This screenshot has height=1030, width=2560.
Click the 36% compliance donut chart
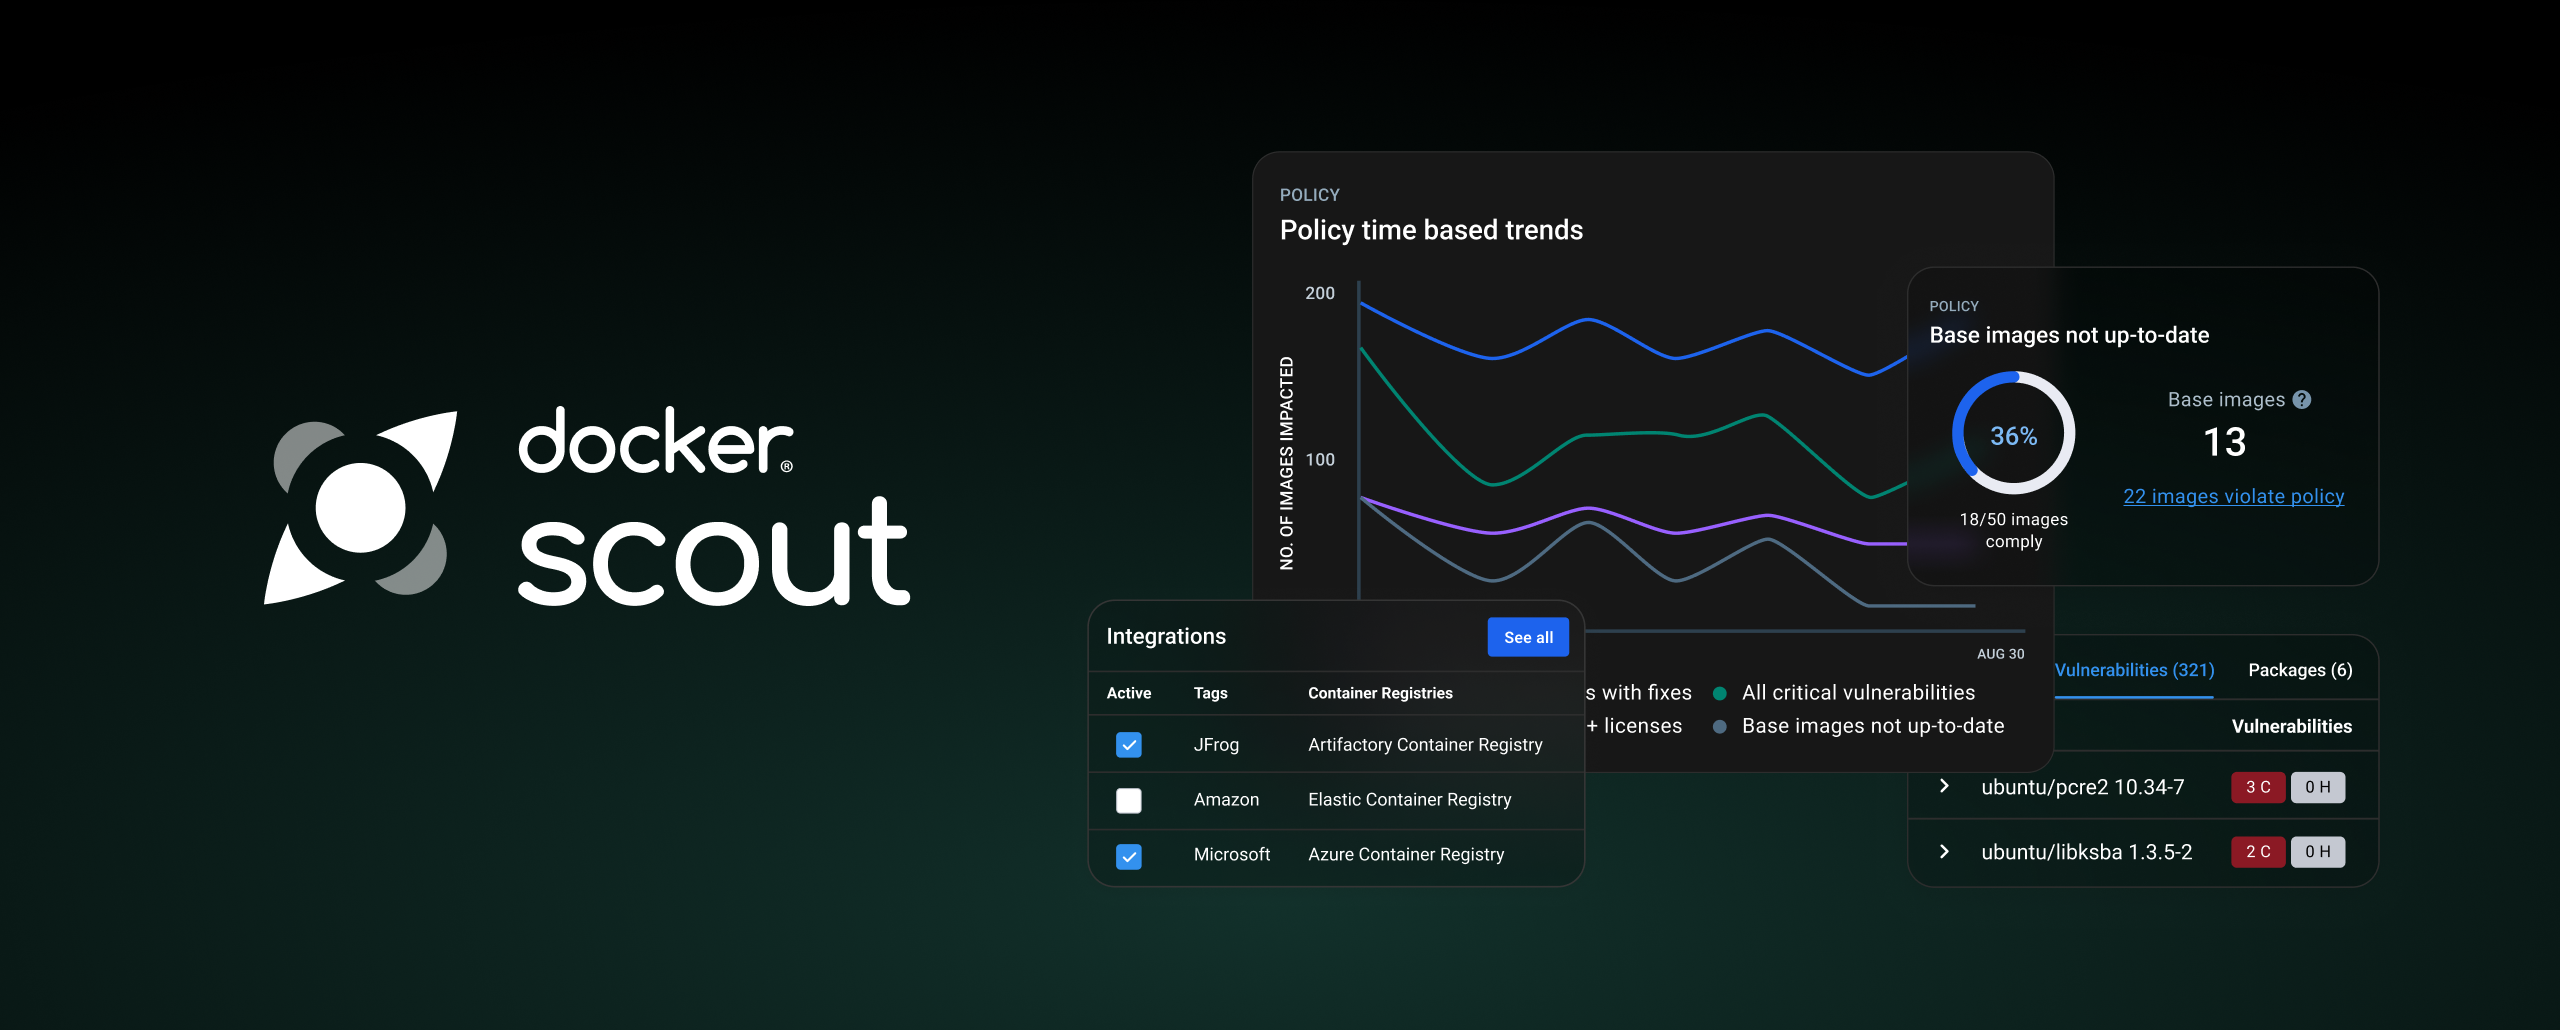tap(2013, 434)
